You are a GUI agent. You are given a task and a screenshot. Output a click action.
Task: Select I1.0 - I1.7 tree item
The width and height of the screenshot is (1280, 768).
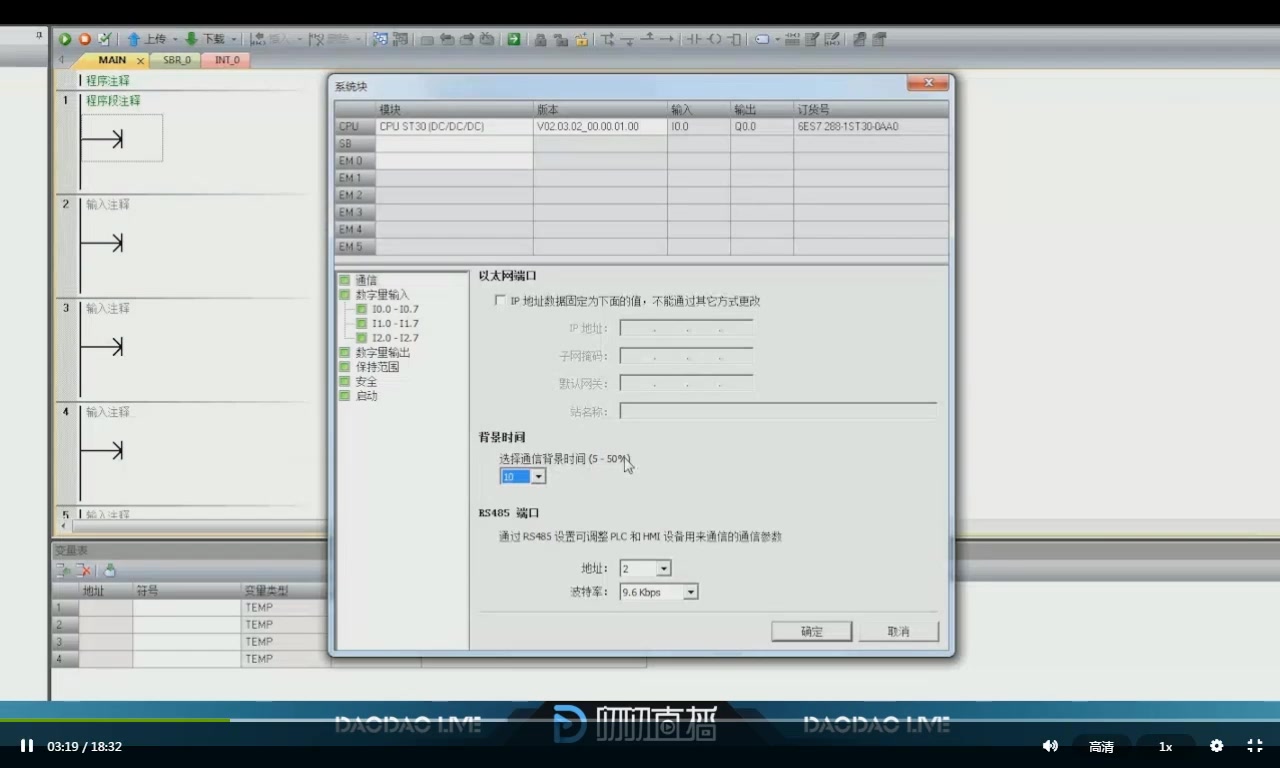(395, 323)
